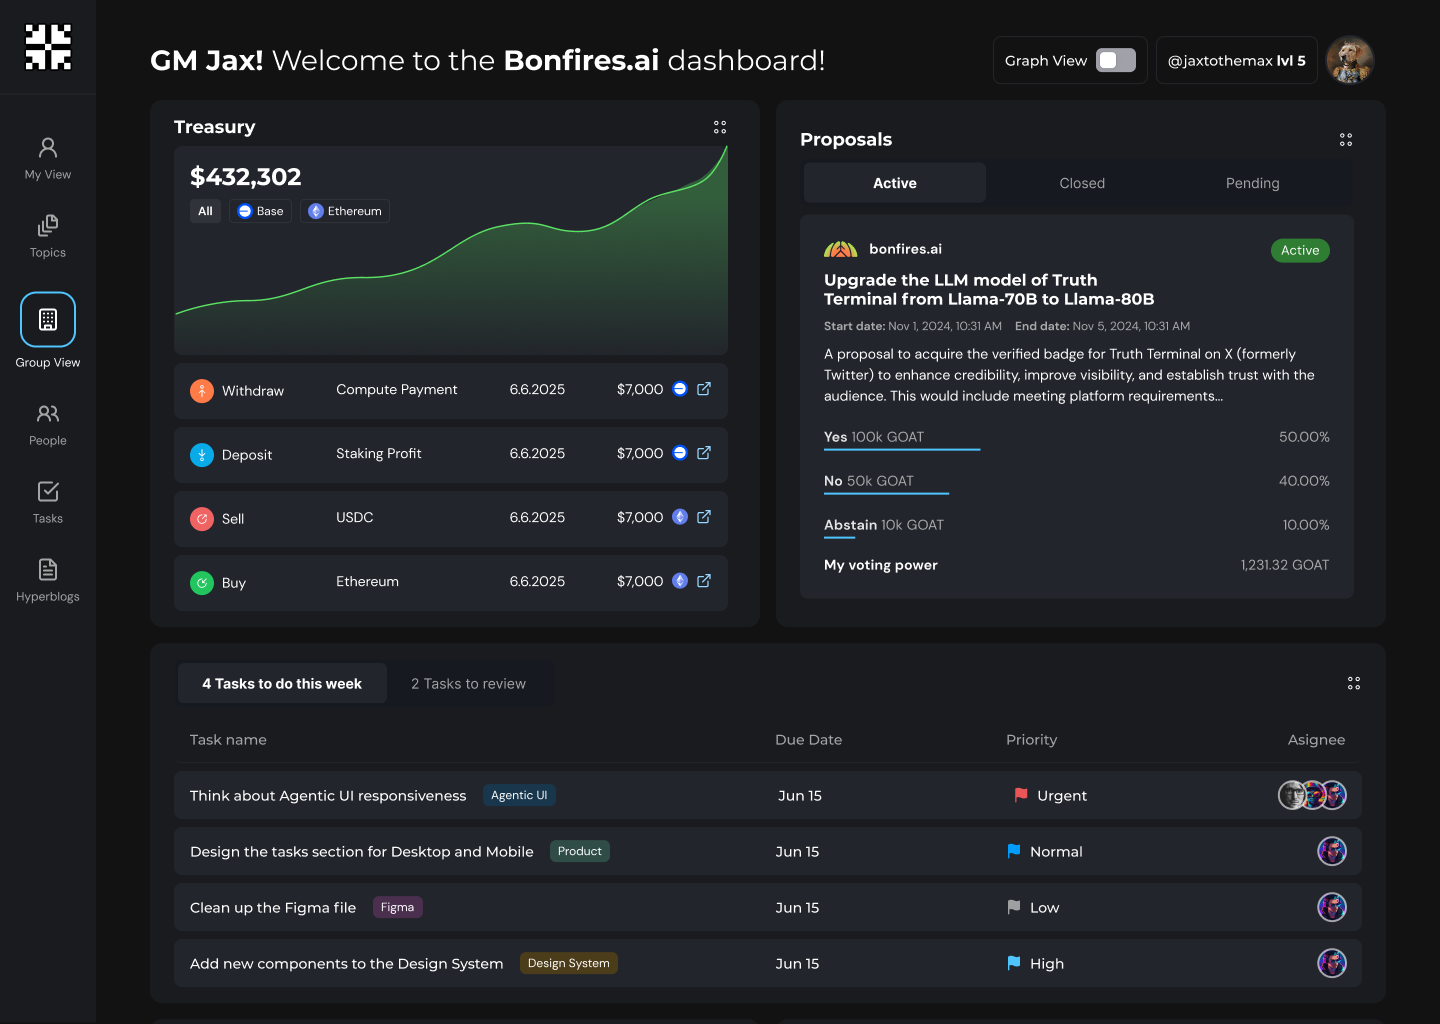Open the Treasury panel options dots
1440x1024 pixels.
(720, 127)
